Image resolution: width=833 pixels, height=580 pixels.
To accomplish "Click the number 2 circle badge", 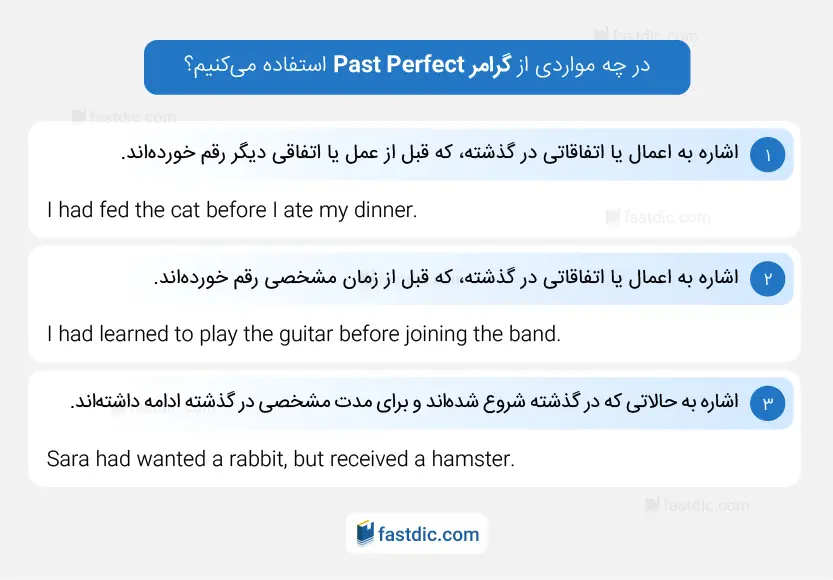I will pos(767,279).
